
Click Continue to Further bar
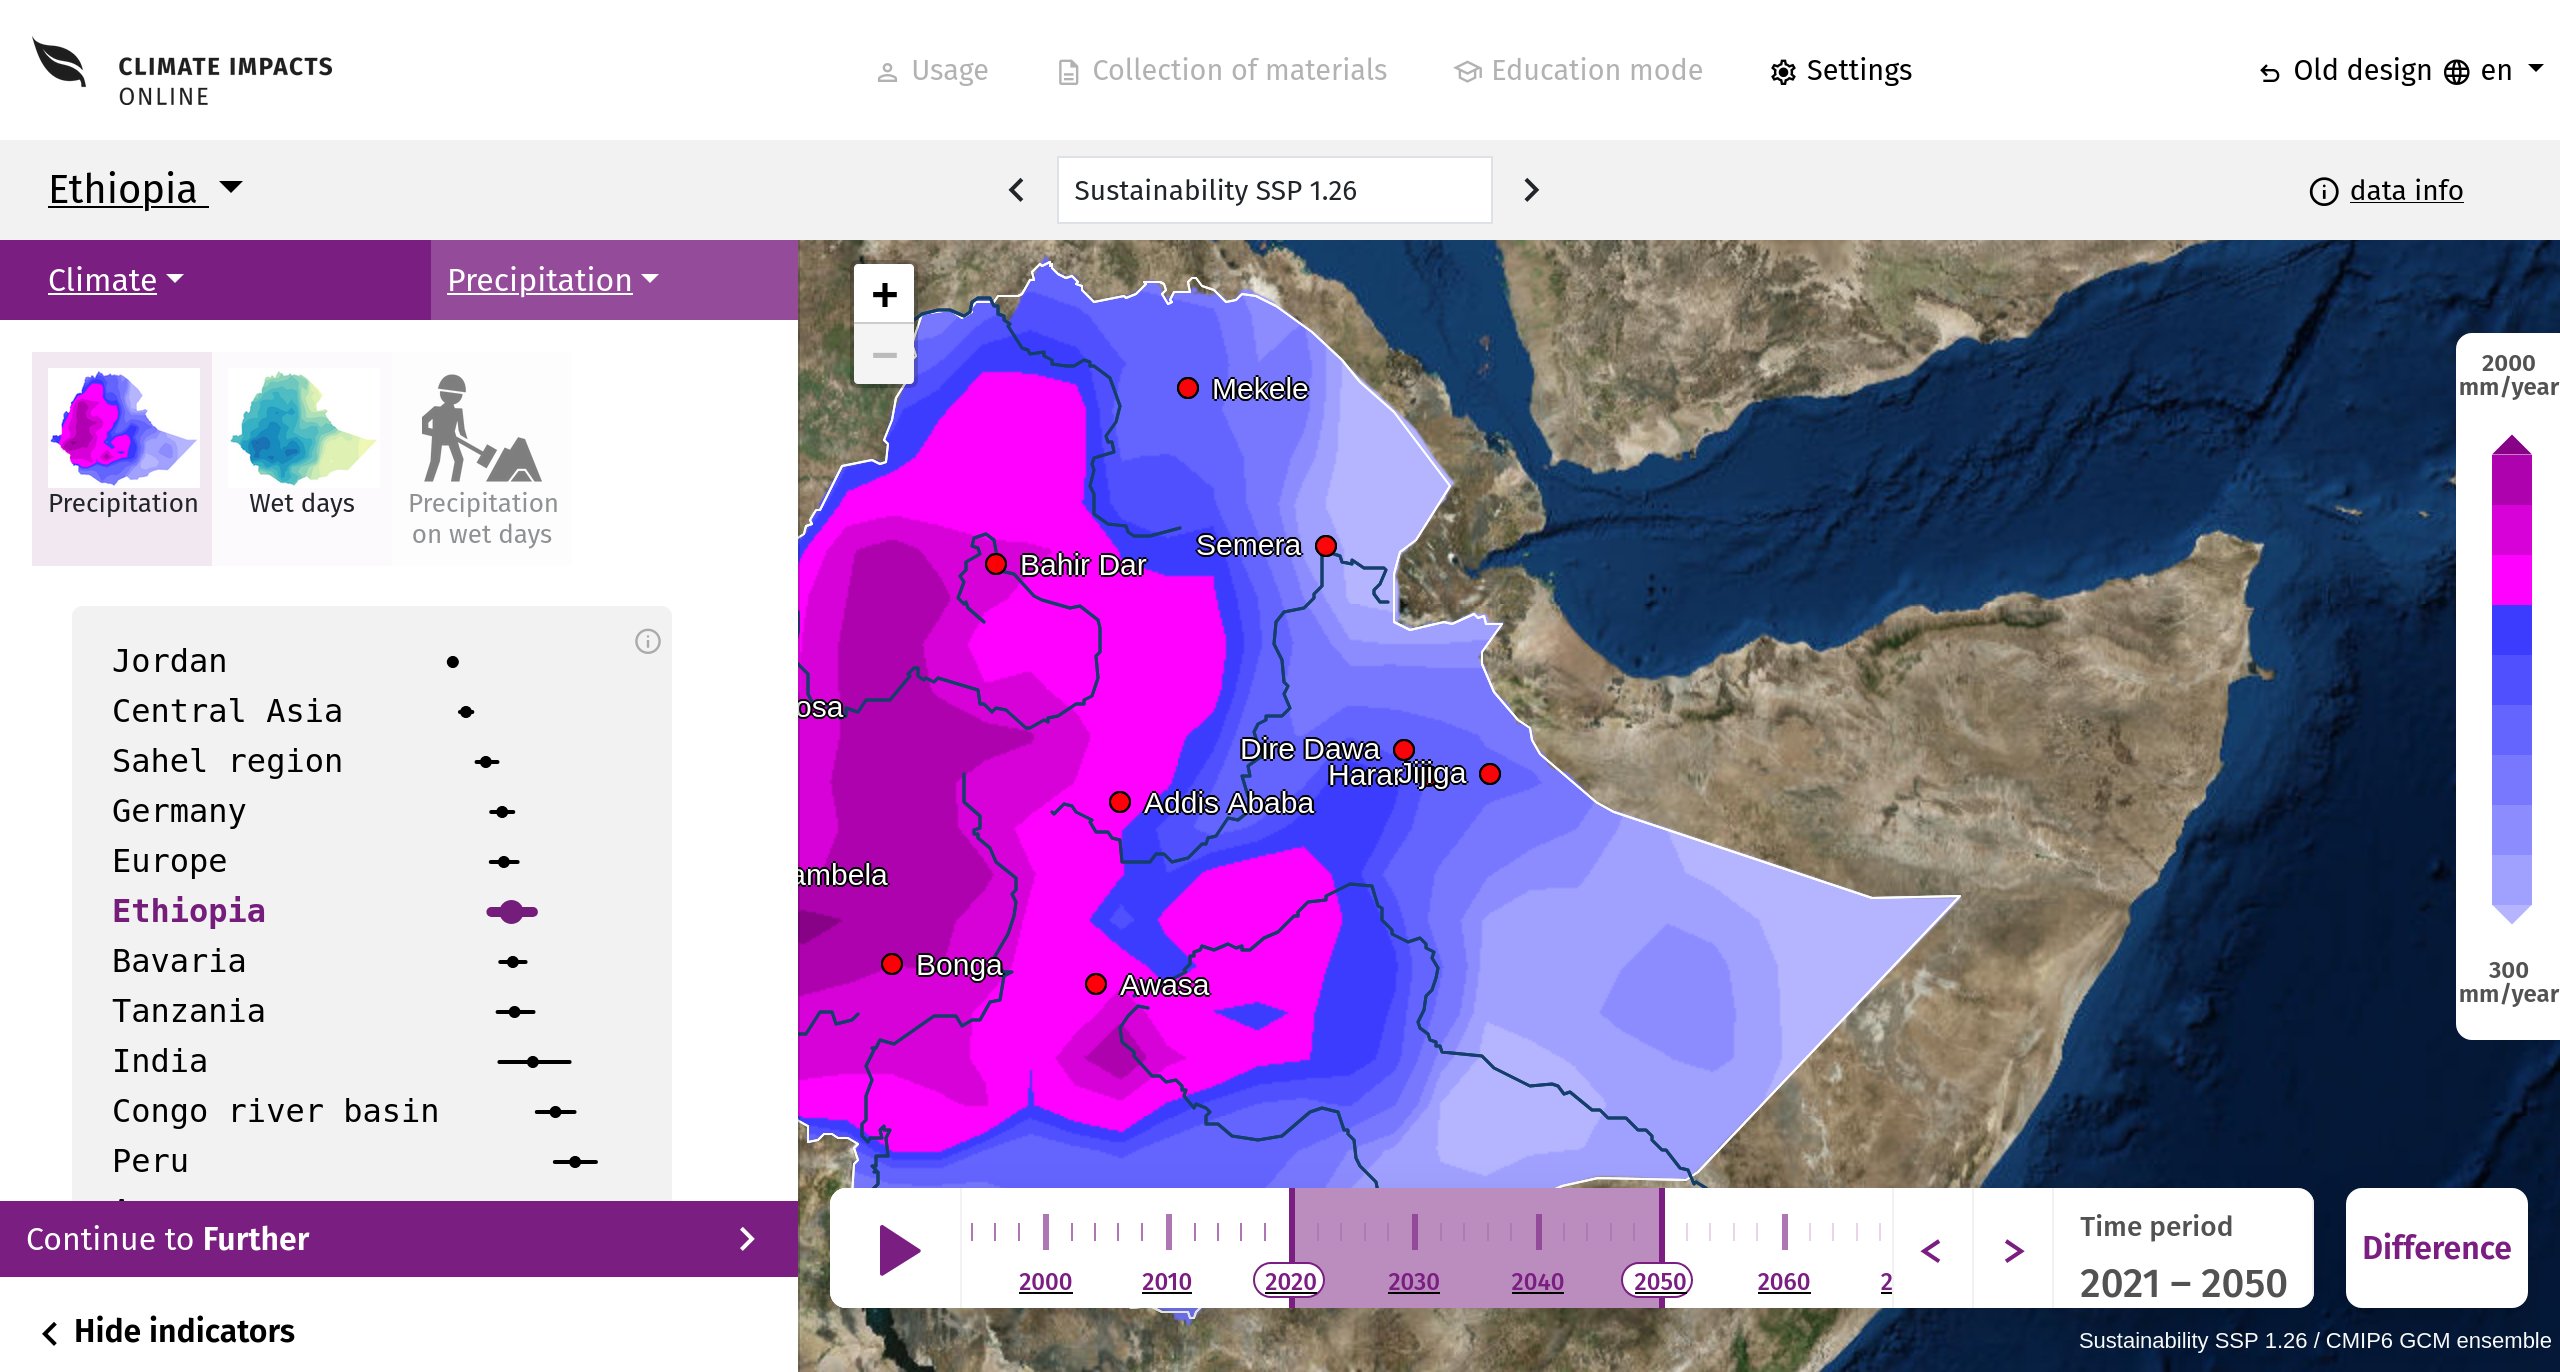click(399, 1239)
